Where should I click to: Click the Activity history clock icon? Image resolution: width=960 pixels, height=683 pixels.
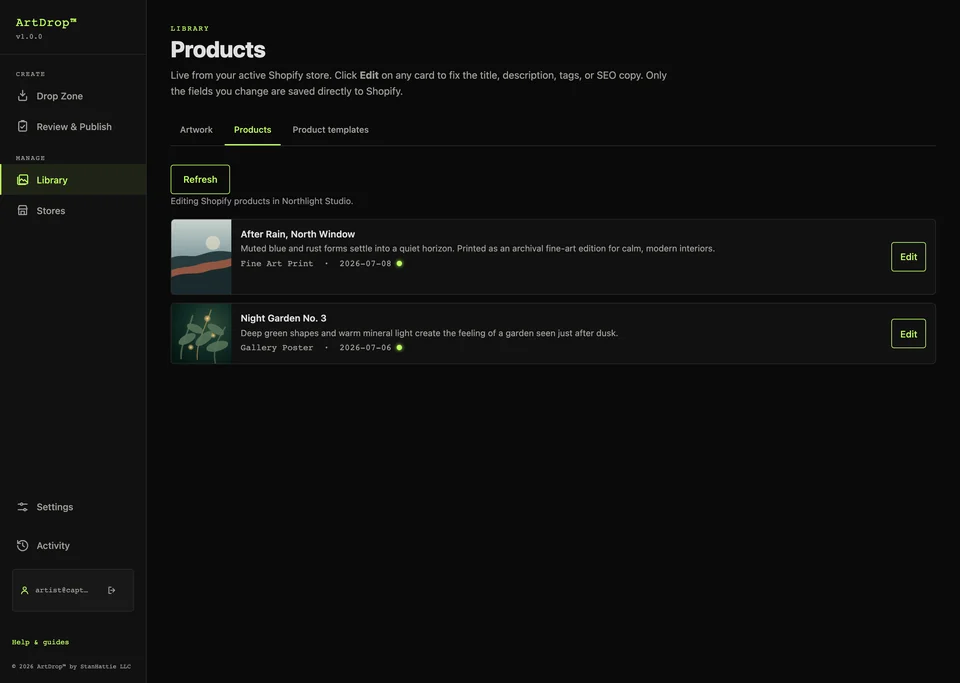coord(23,545)
